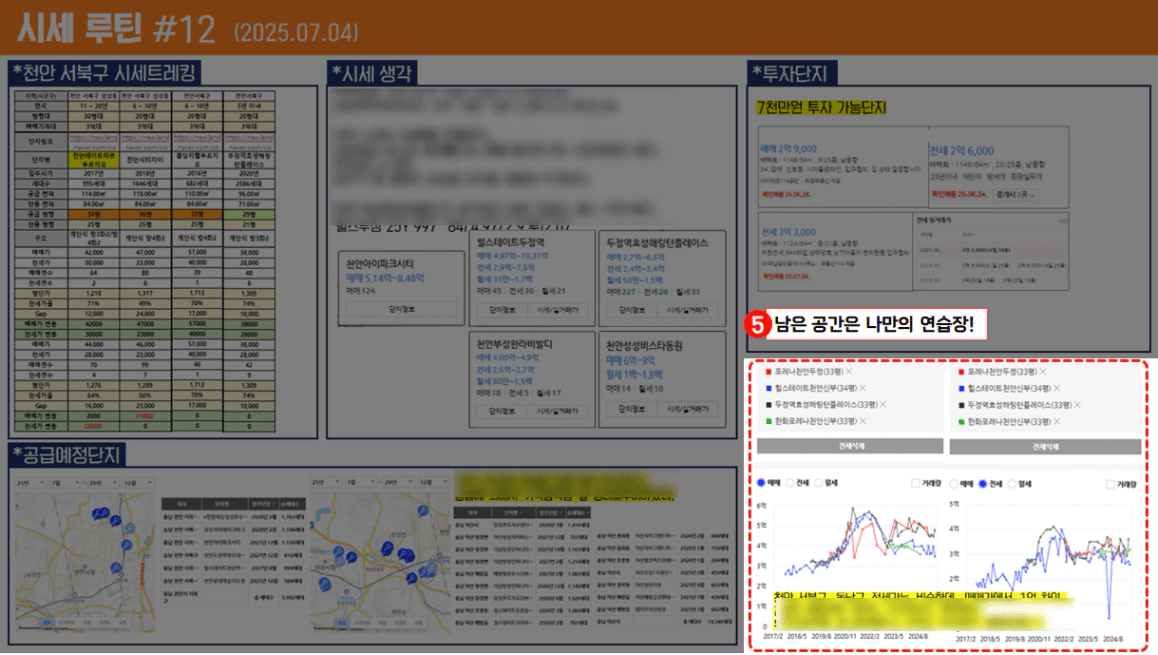This screenshot has height=655, width=1158.
Task: Remove 힐스테이트천안신부 from the right chart list
Action: pos(1057,388)
